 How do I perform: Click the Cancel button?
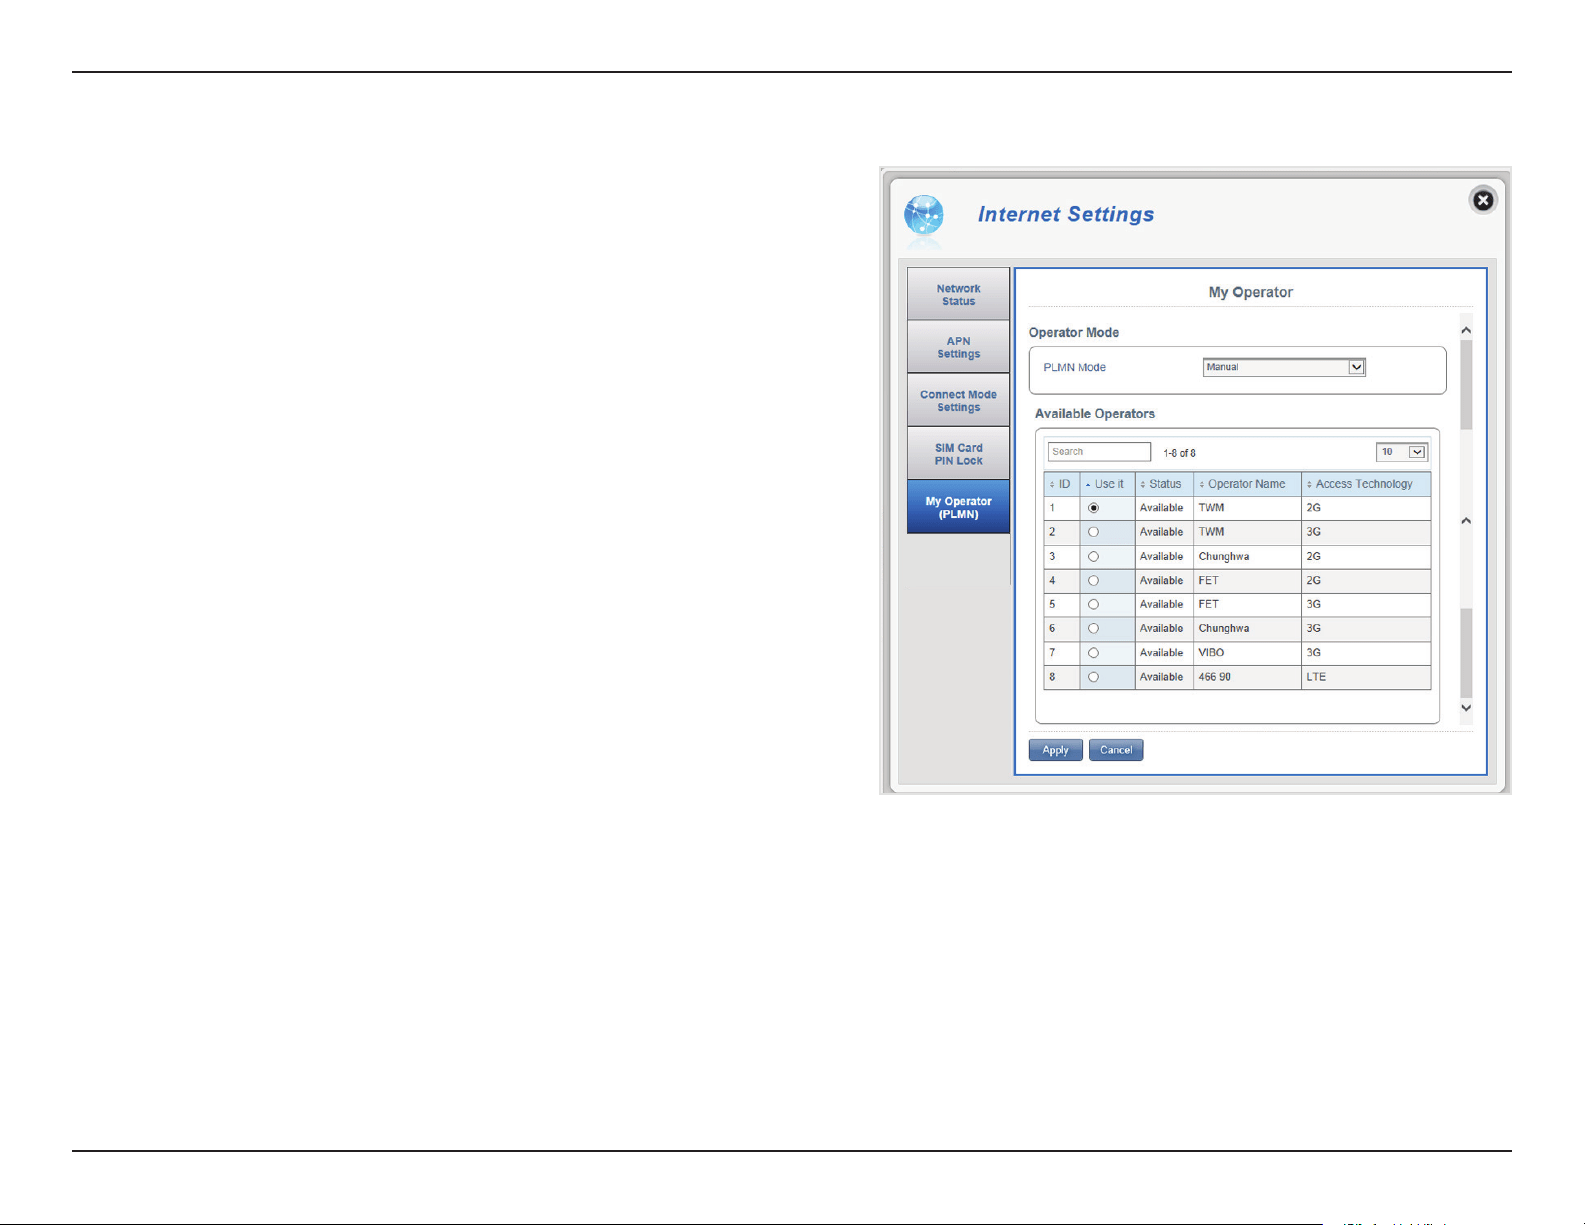point(1116,750)
